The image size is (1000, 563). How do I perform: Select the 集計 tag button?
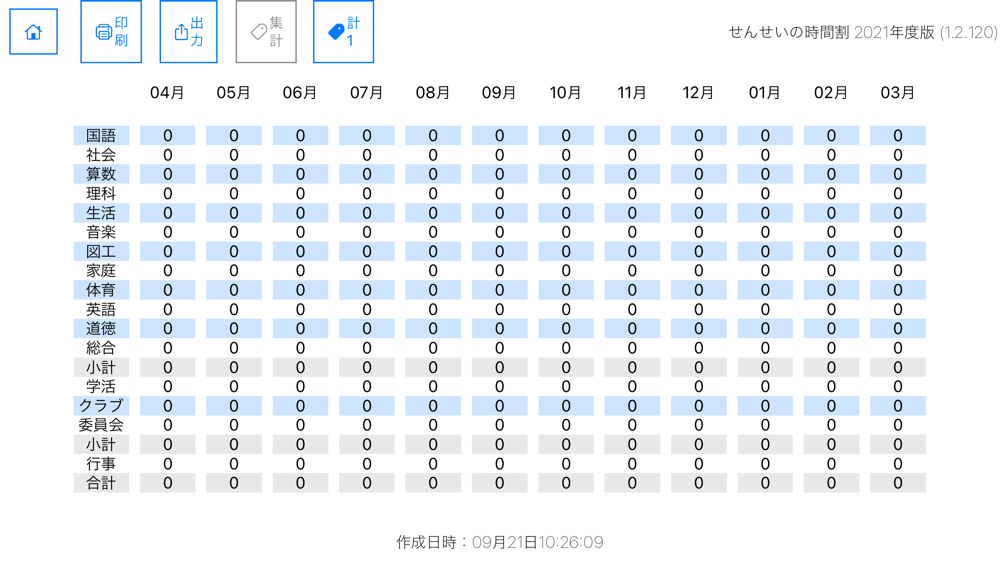(266, 32)
